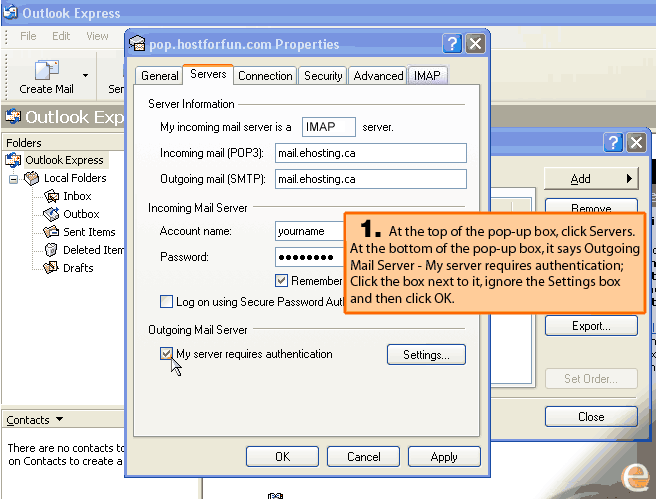
Task: Select the Inbox folder label
Action: (77, 196)
